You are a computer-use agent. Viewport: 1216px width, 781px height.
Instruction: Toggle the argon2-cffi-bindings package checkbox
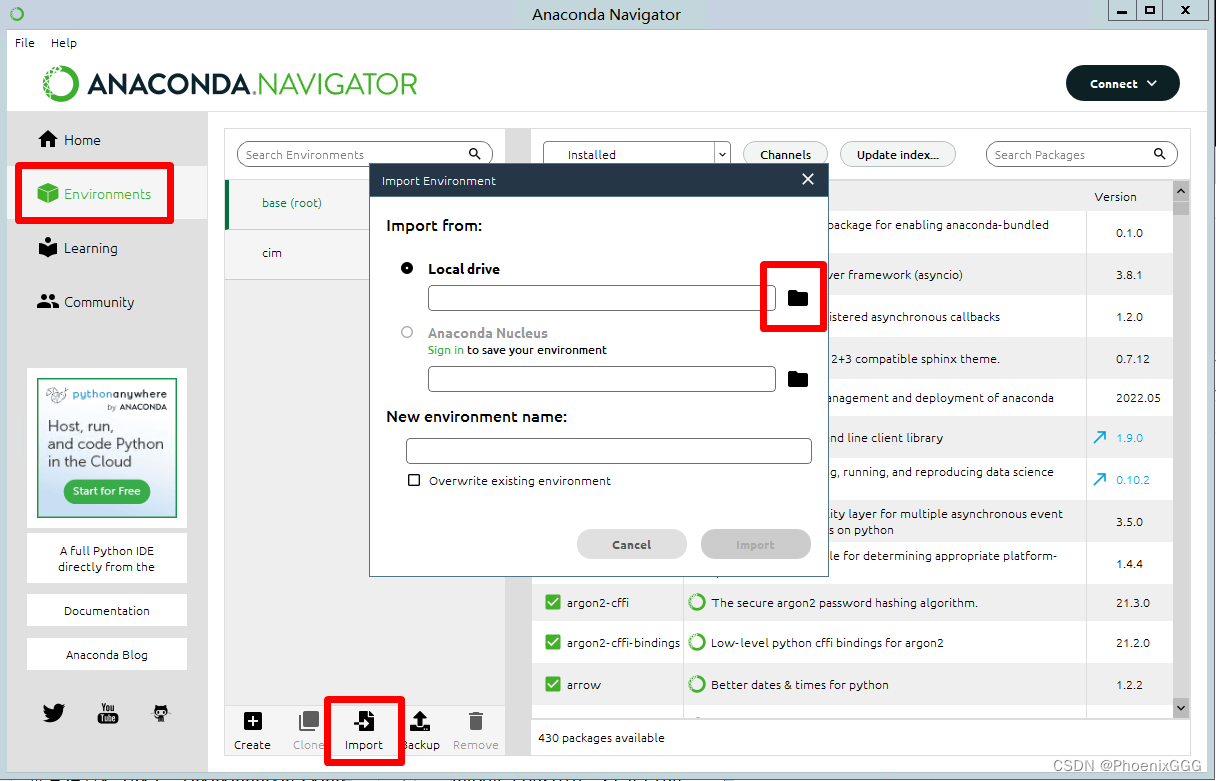point(552,643)
